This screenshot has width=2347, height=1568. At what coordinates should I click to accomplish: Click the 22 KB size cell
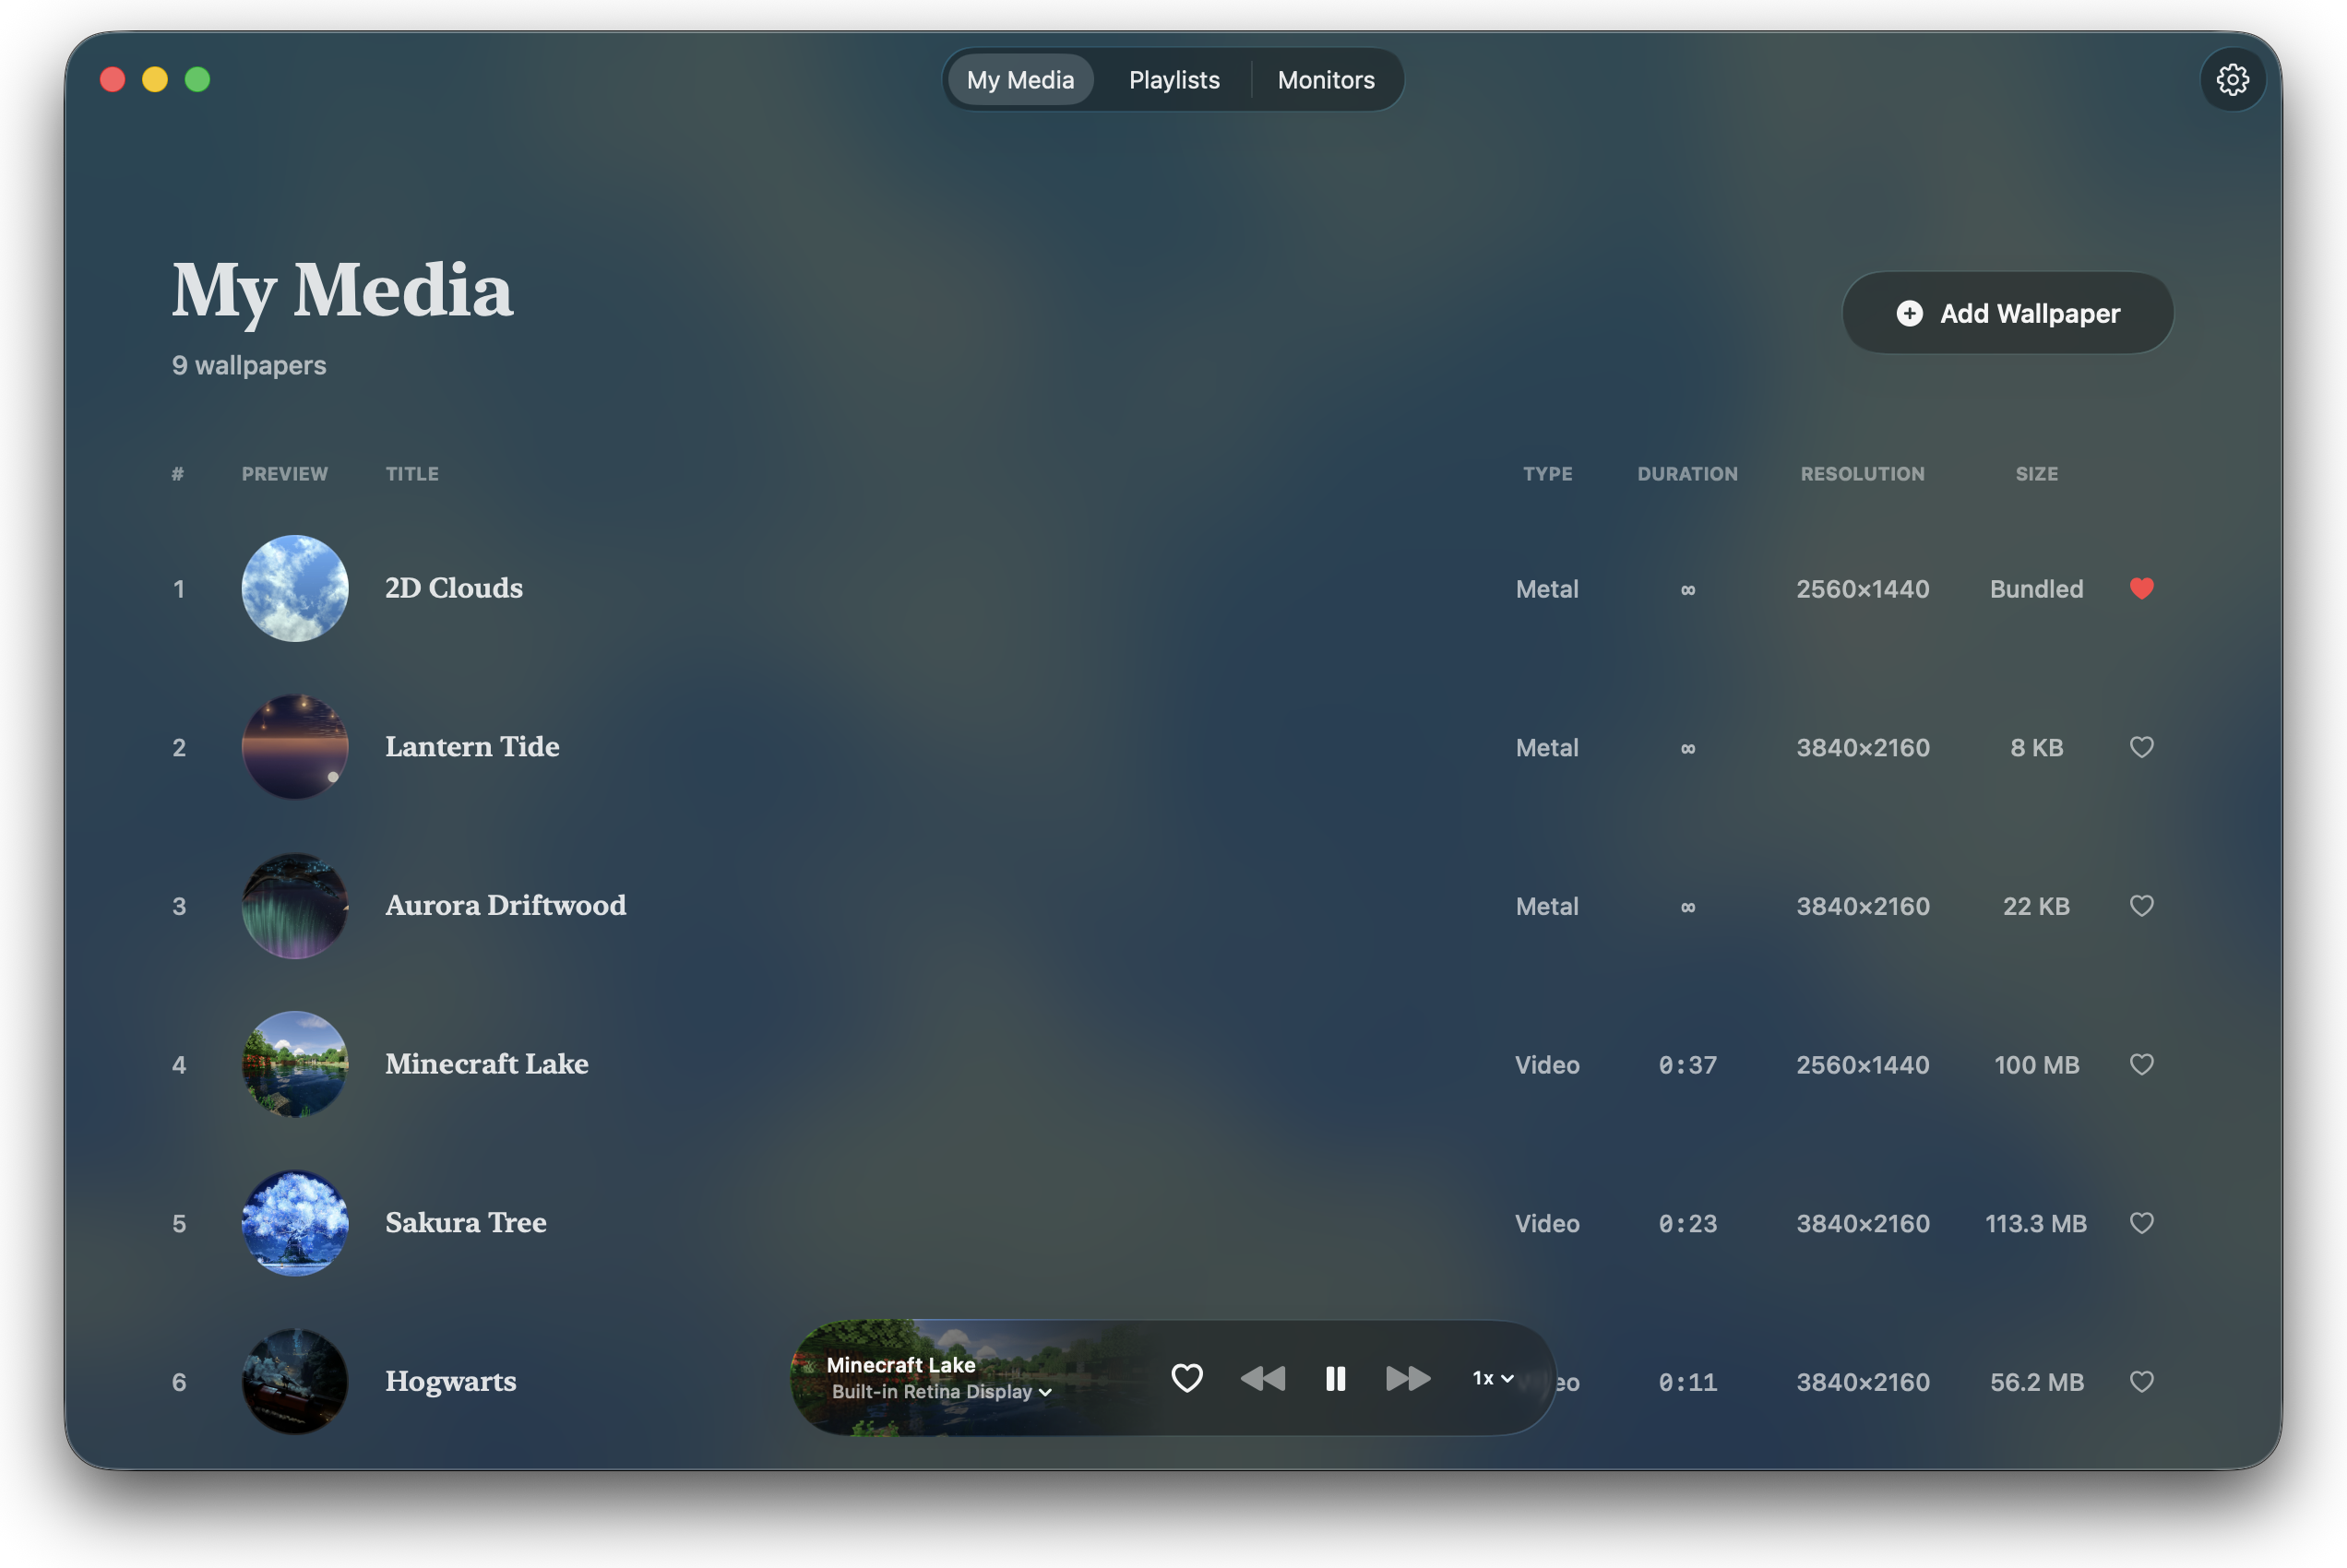pyautogui.click(x=2036, y=907)
